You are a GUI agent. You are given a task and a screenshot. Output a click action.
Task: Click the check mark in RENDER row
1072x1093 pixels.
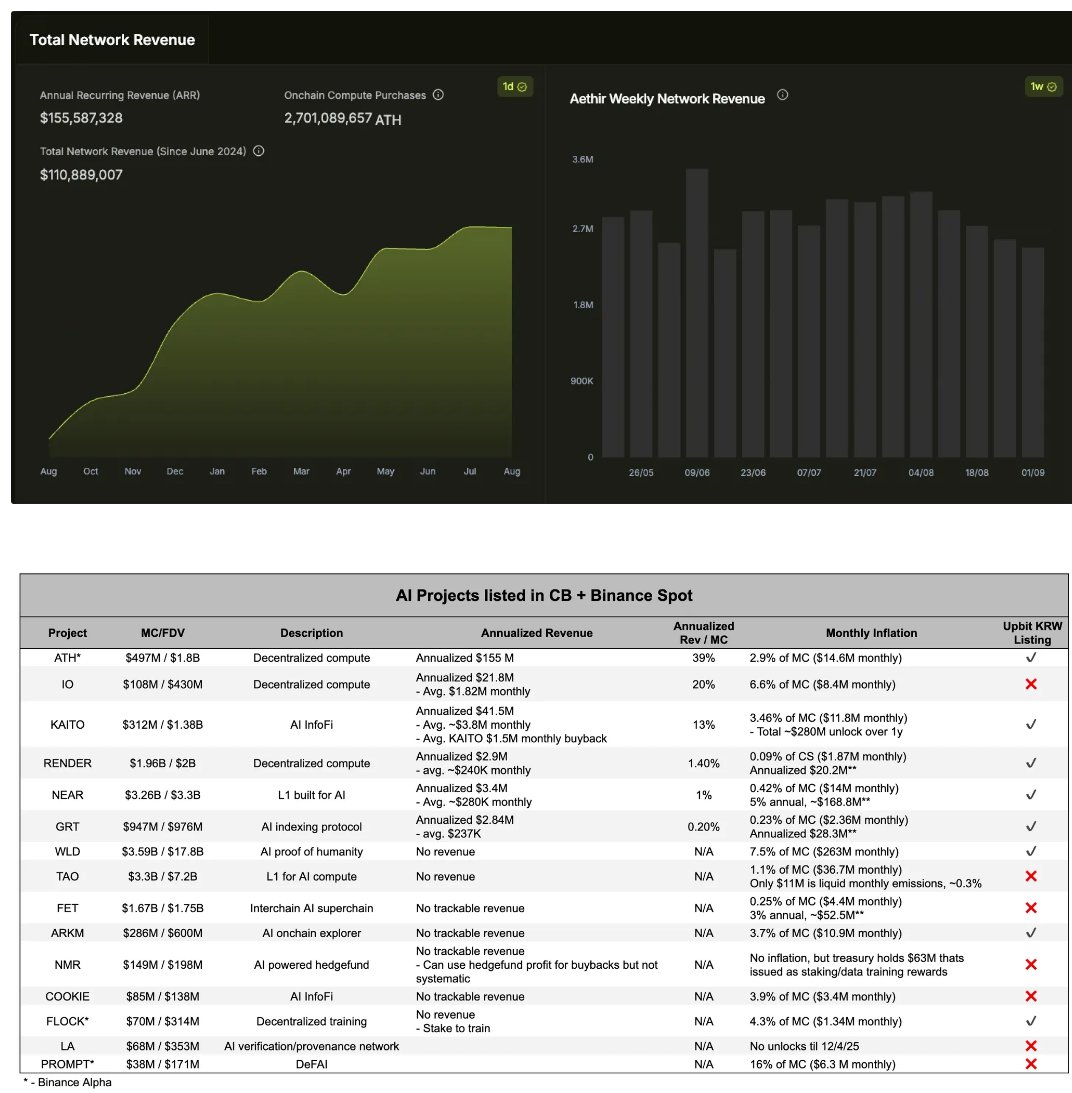(1032, 763)
